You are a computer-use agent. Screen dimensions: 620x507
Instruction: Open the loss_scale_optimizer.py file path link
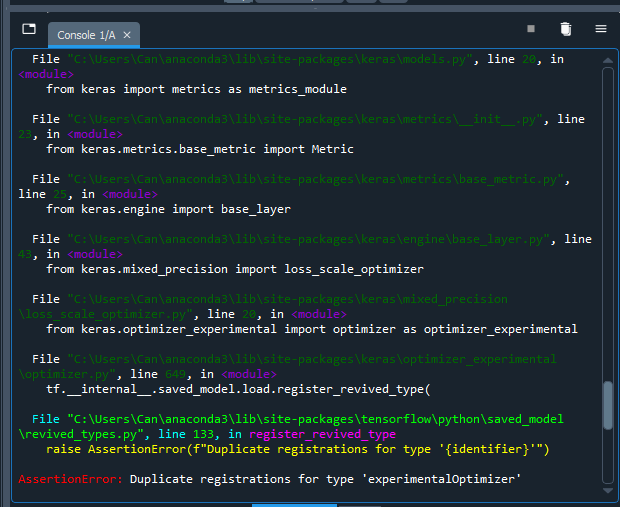coord(263,306)
